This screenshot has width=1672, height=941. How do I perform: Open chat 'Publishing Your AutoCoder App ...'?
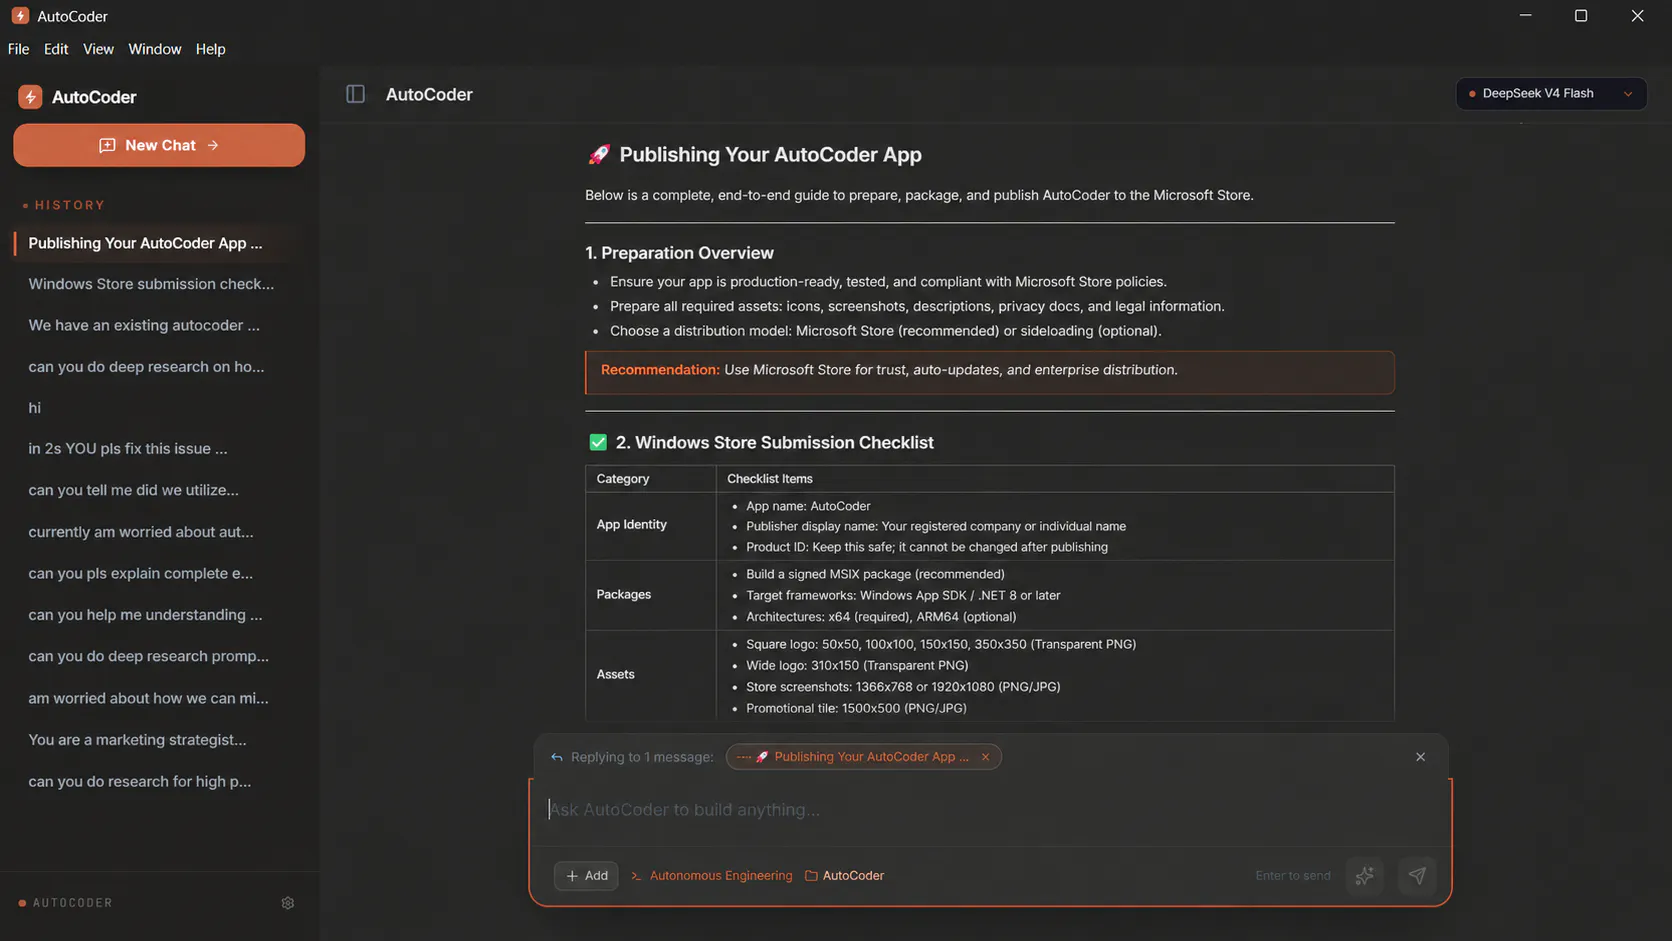click(158, 243)
